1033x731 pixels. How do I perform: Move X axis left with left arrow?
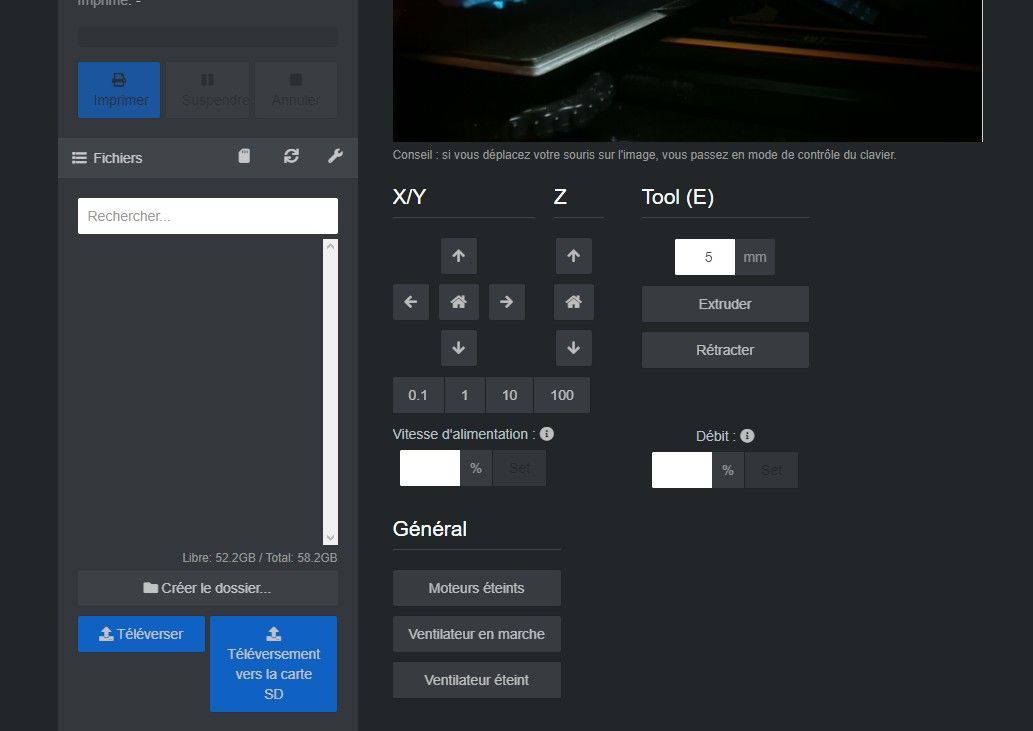[410, 302]
